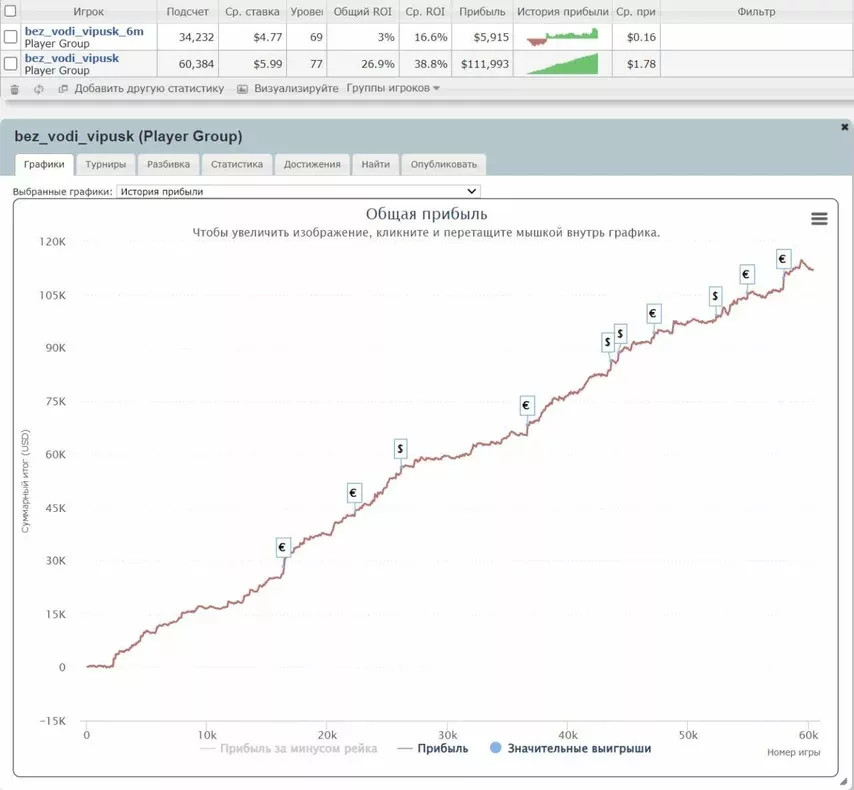Expand the Группы игроков menu

393,88
